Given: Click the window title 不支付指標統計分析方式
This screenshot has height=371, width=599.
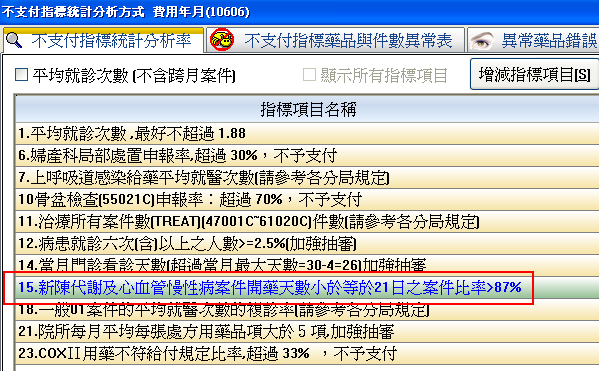Looking at the screenshot, I should (x=73, y=11).
